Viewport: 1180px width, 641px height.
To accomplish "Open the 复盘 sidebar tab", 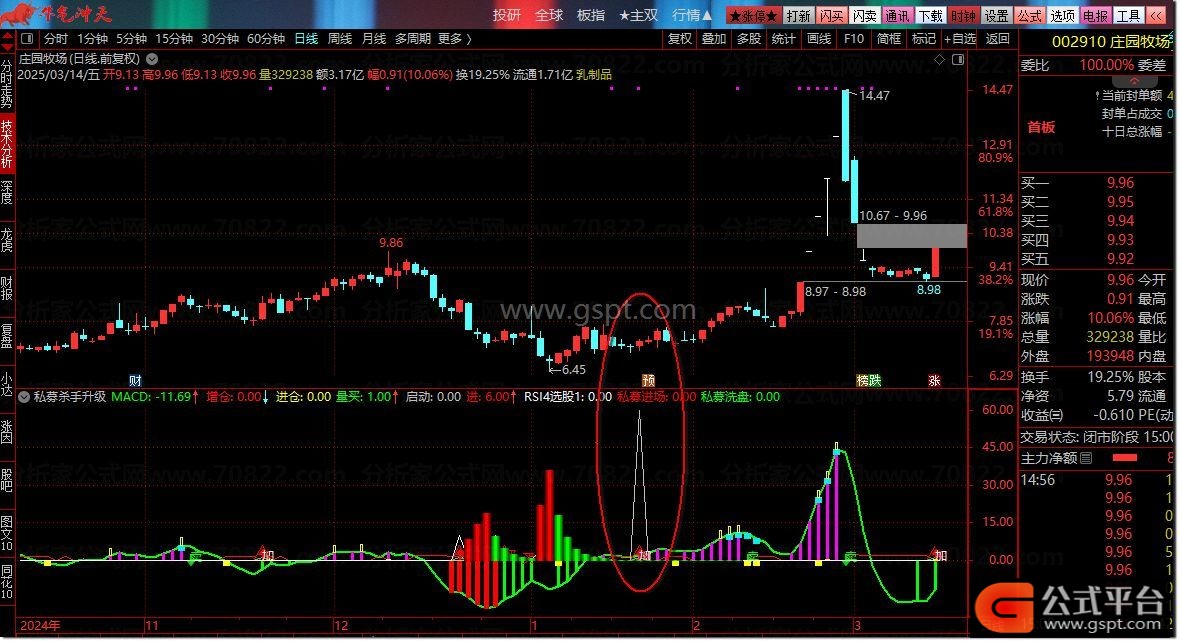I will [7, 336].
